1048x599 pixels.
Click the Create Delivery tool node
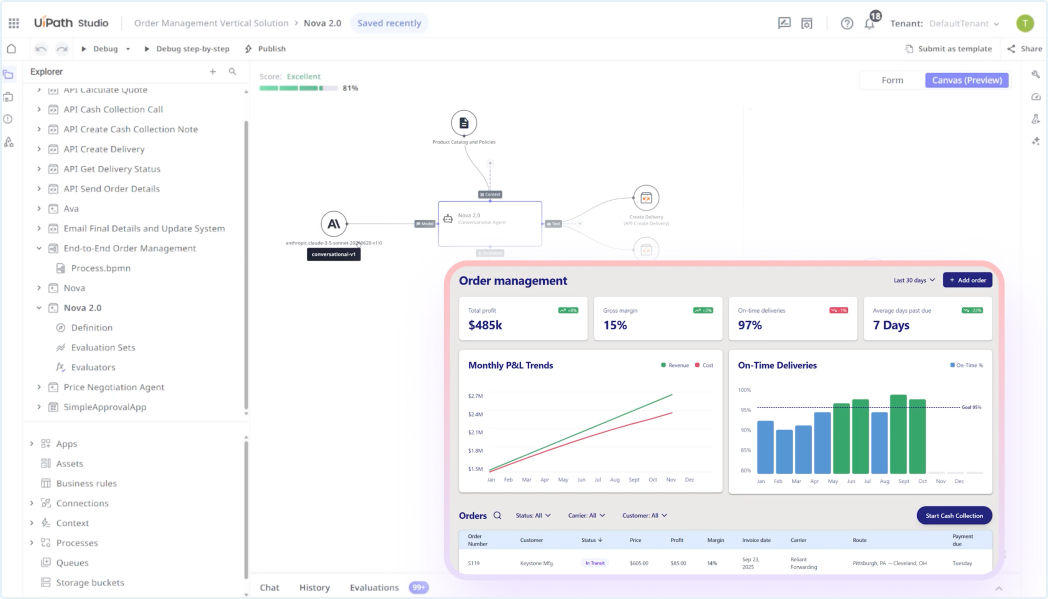click(x=646, y=198)
